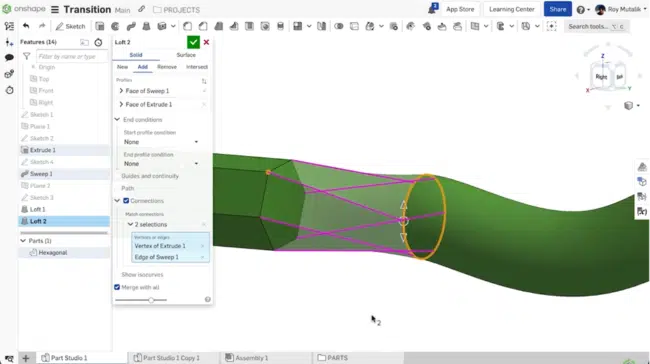Click the Undo arrow icon
This screenshot has height=364, width=650.
click(26, 26)
